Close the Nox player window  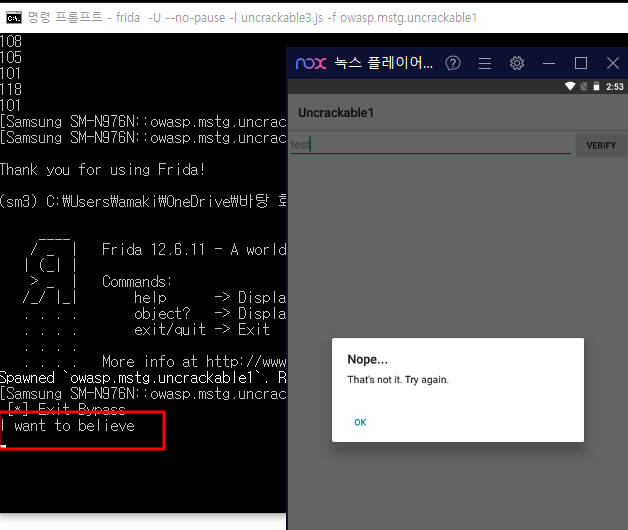point(613,63)
